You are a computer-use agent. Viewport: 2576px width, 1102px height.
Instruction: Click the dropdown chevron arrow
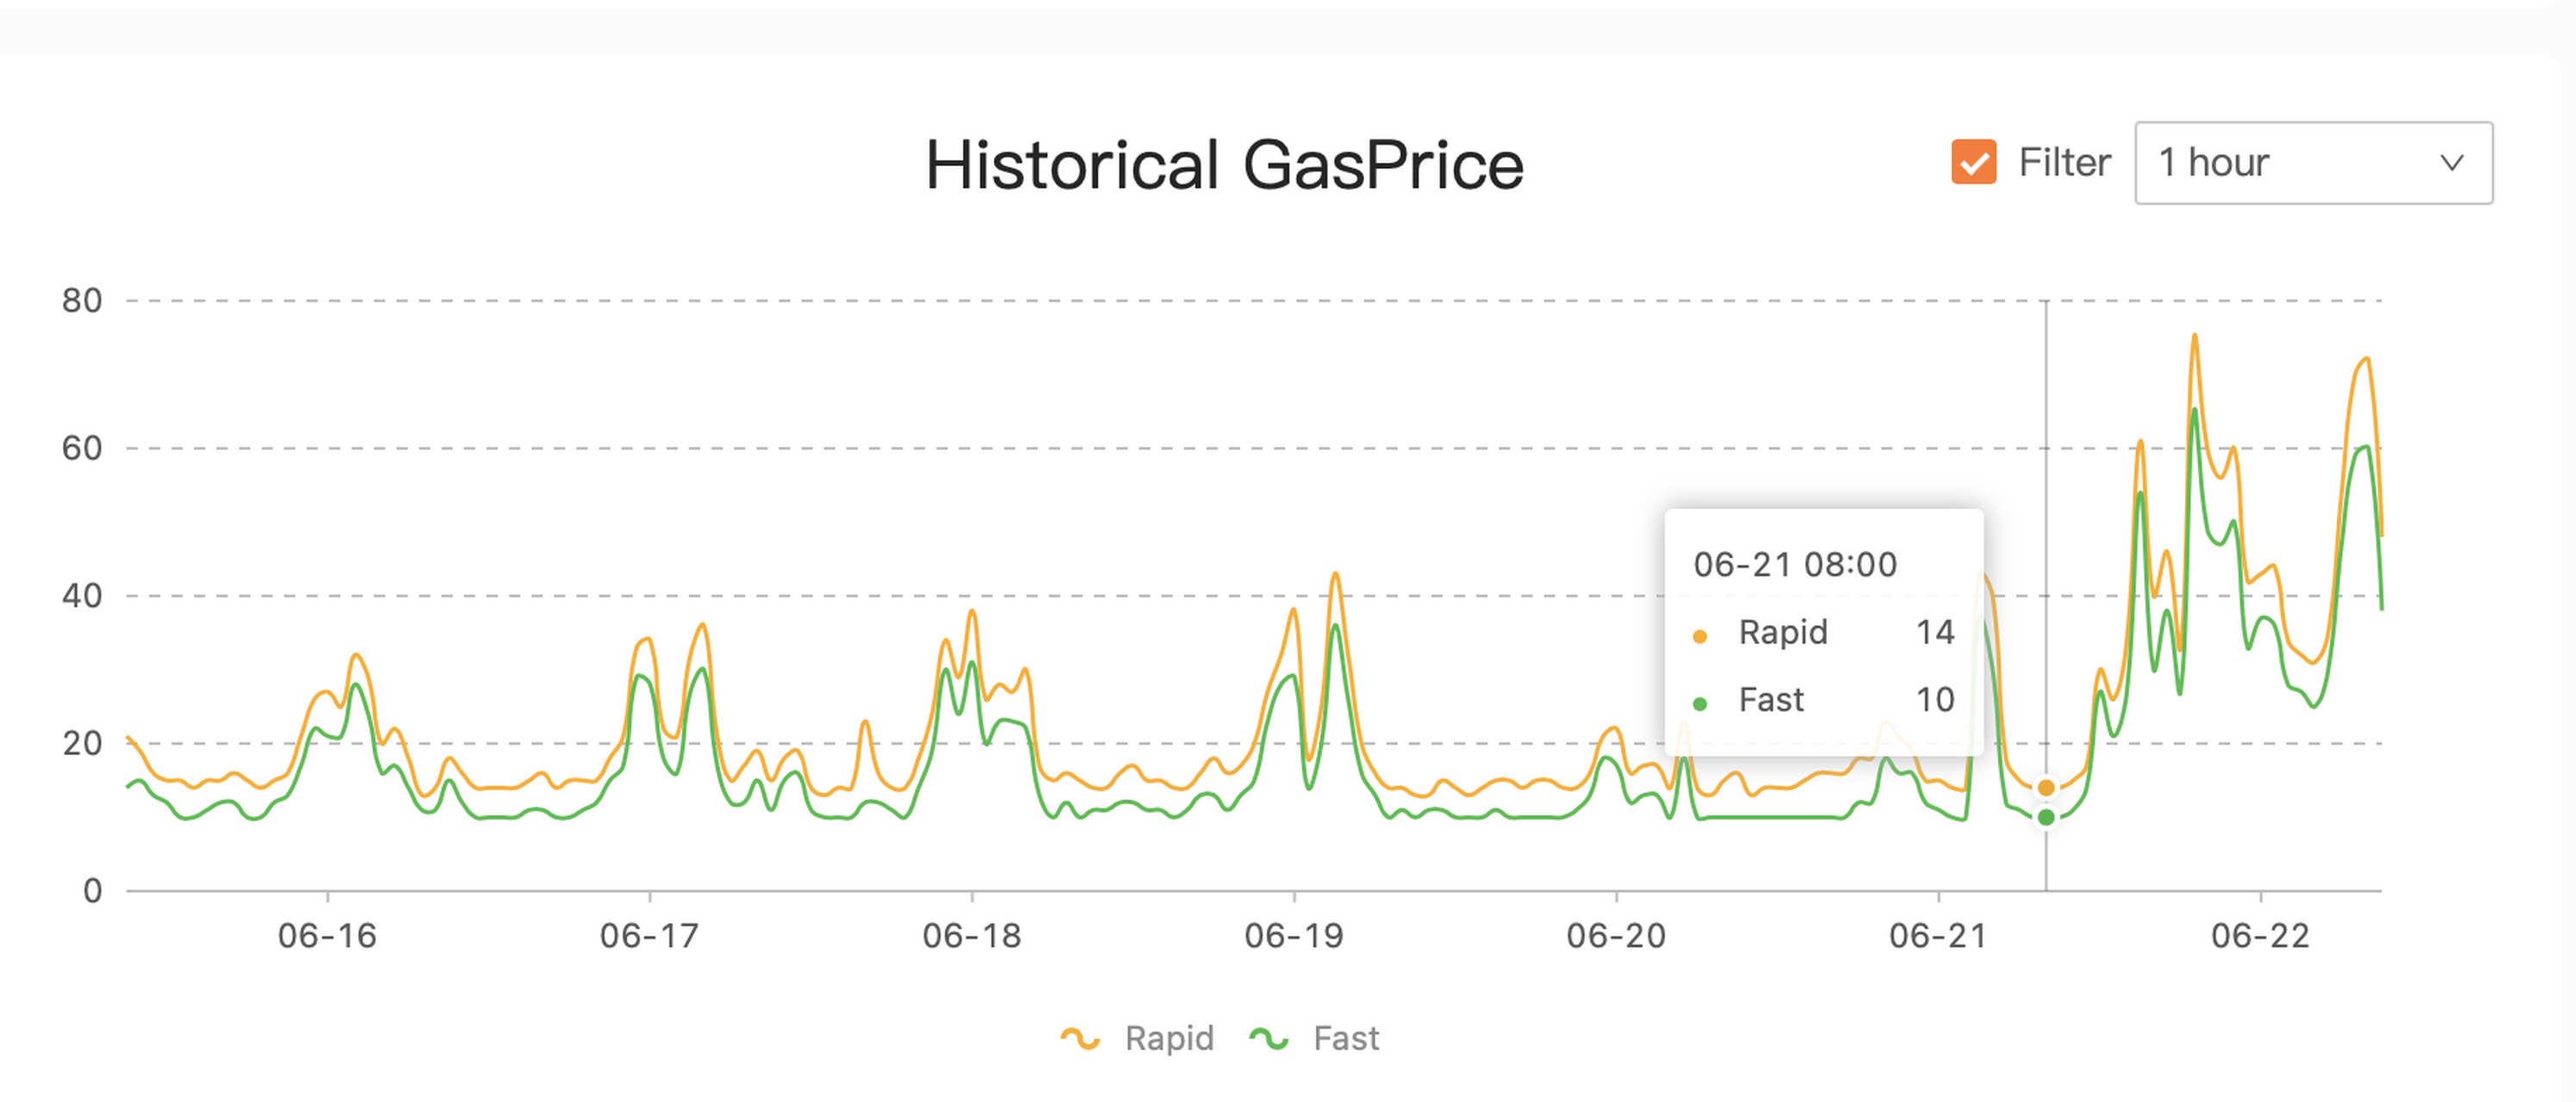(2451, 163)
